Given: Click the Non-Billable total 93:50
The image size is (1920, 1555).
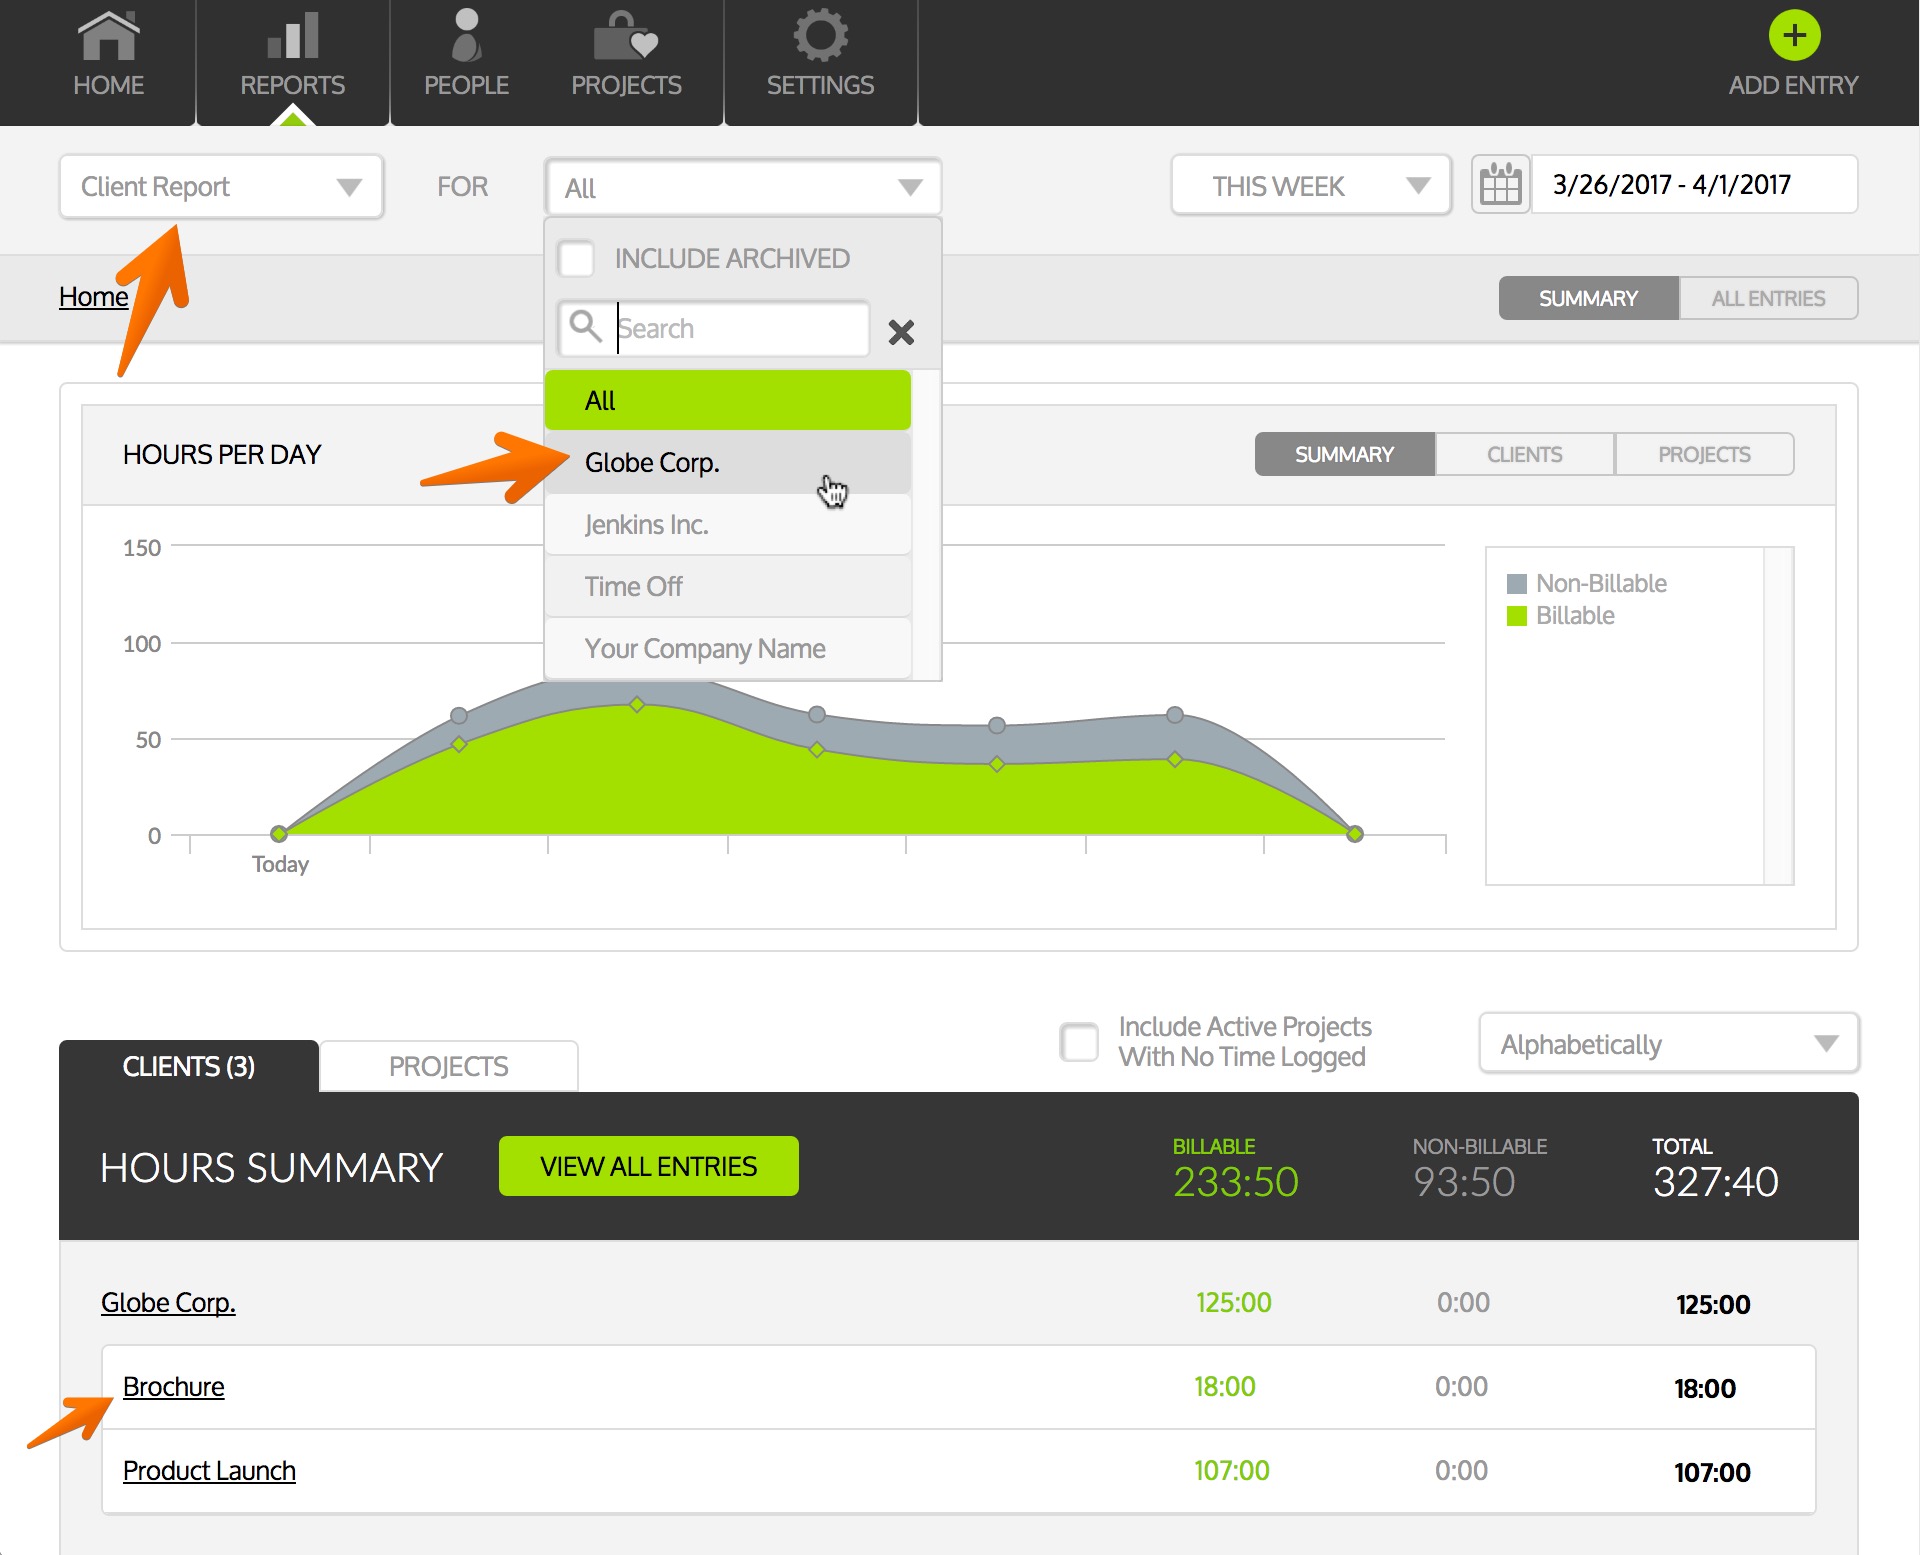Looking at the screenshot, I should [x=1464, y=1182].
